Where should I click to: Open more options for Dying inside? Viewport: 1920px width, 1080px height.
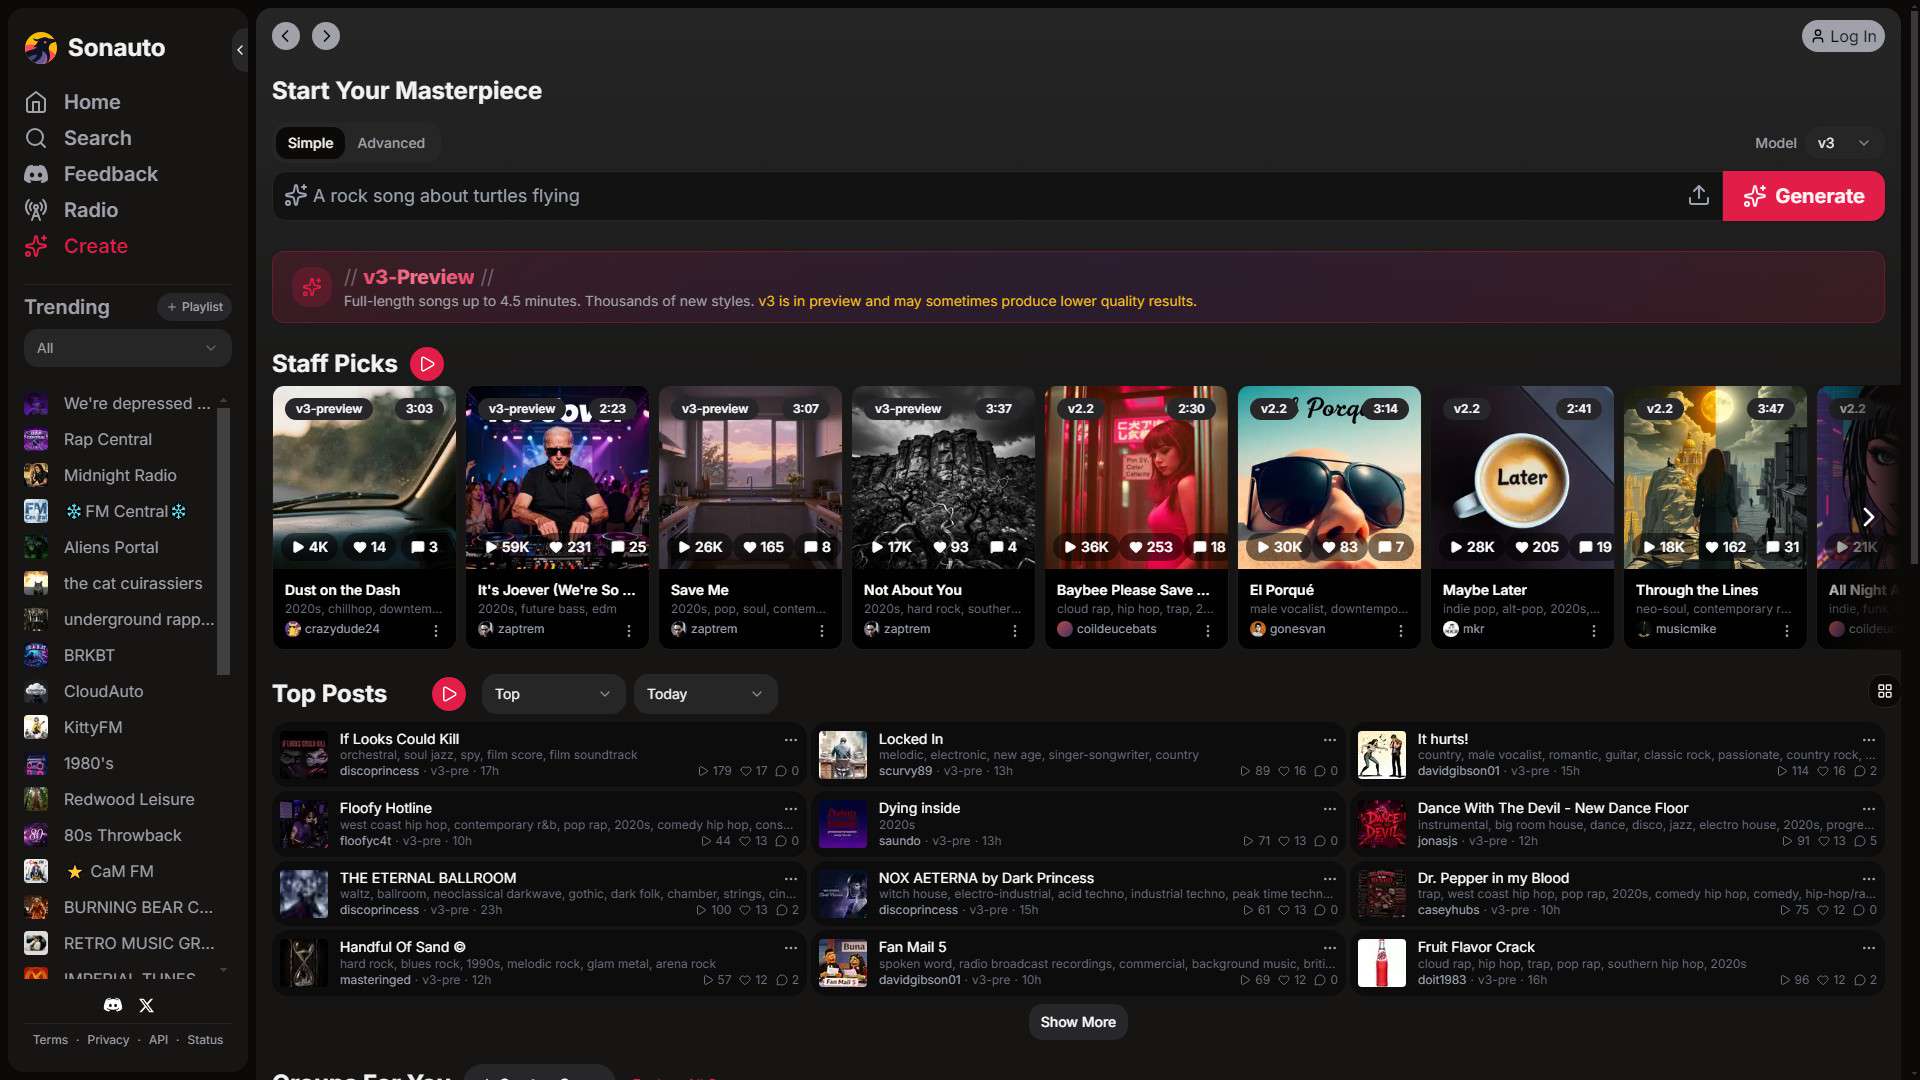click(x=1330, y=809)
